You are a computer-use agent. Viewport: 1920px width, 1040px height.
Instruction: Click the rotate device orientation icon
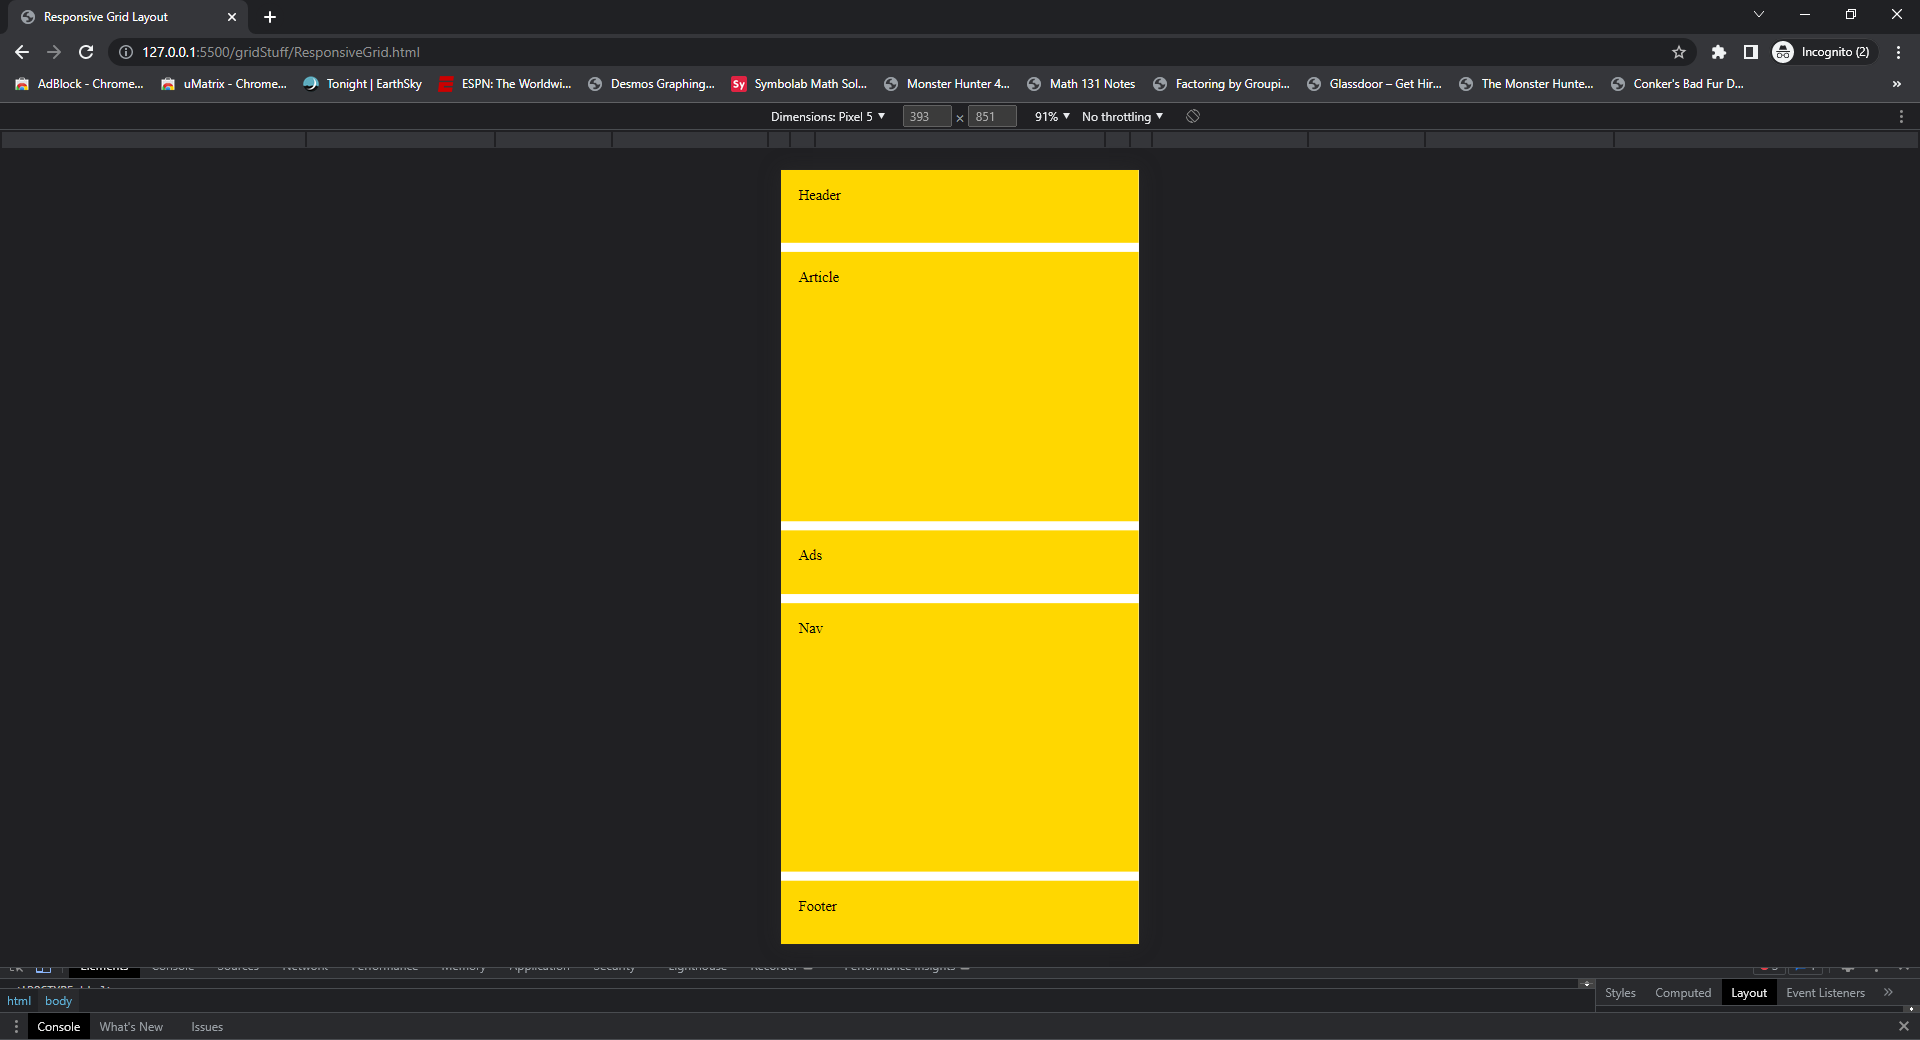pyautogui.click(x=1193, y=117)
